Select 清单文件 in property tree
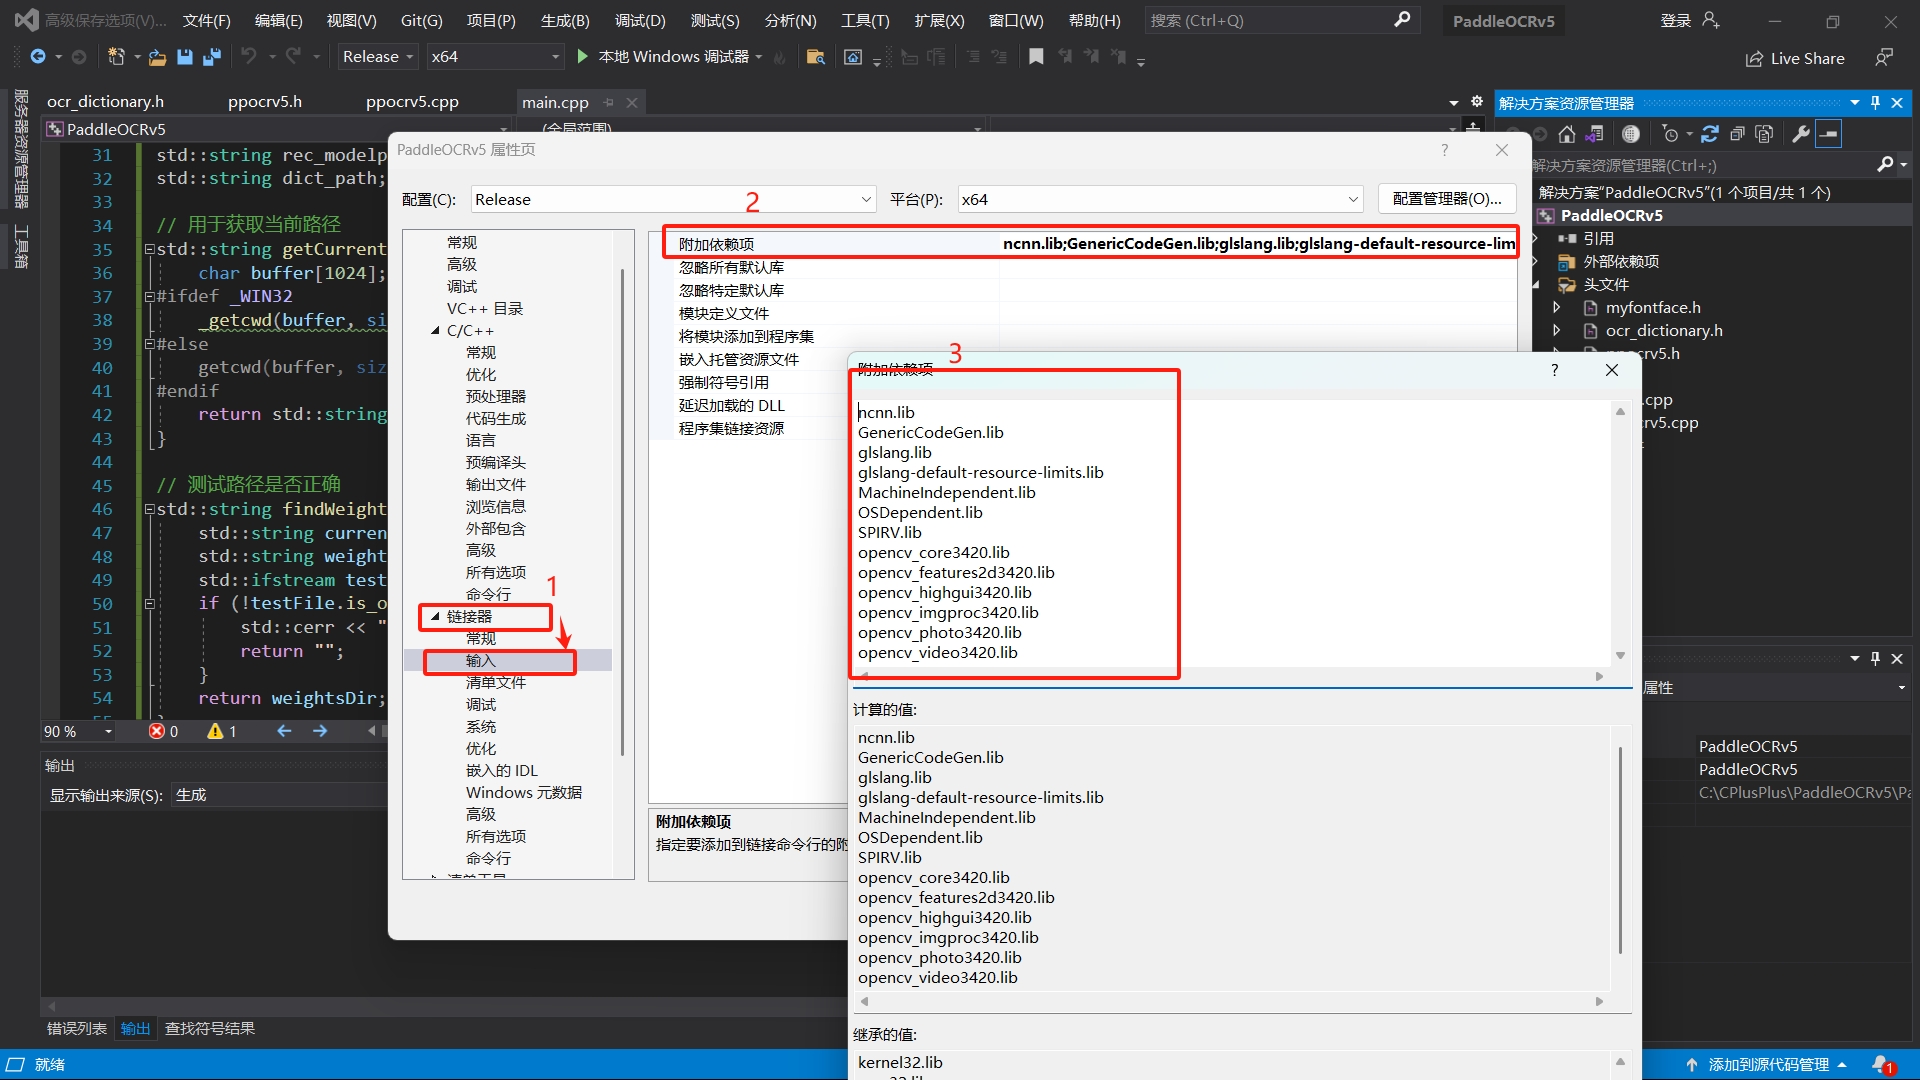The image size is (1920, 1080). pyautogui.click(x=495, y=683)
